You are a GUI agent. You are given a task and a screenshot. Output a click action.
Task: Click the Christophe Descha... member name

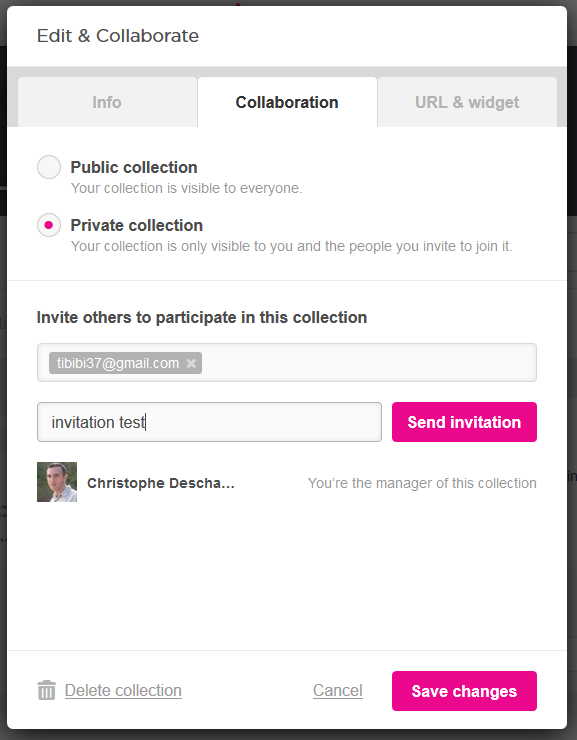[161, 483]
